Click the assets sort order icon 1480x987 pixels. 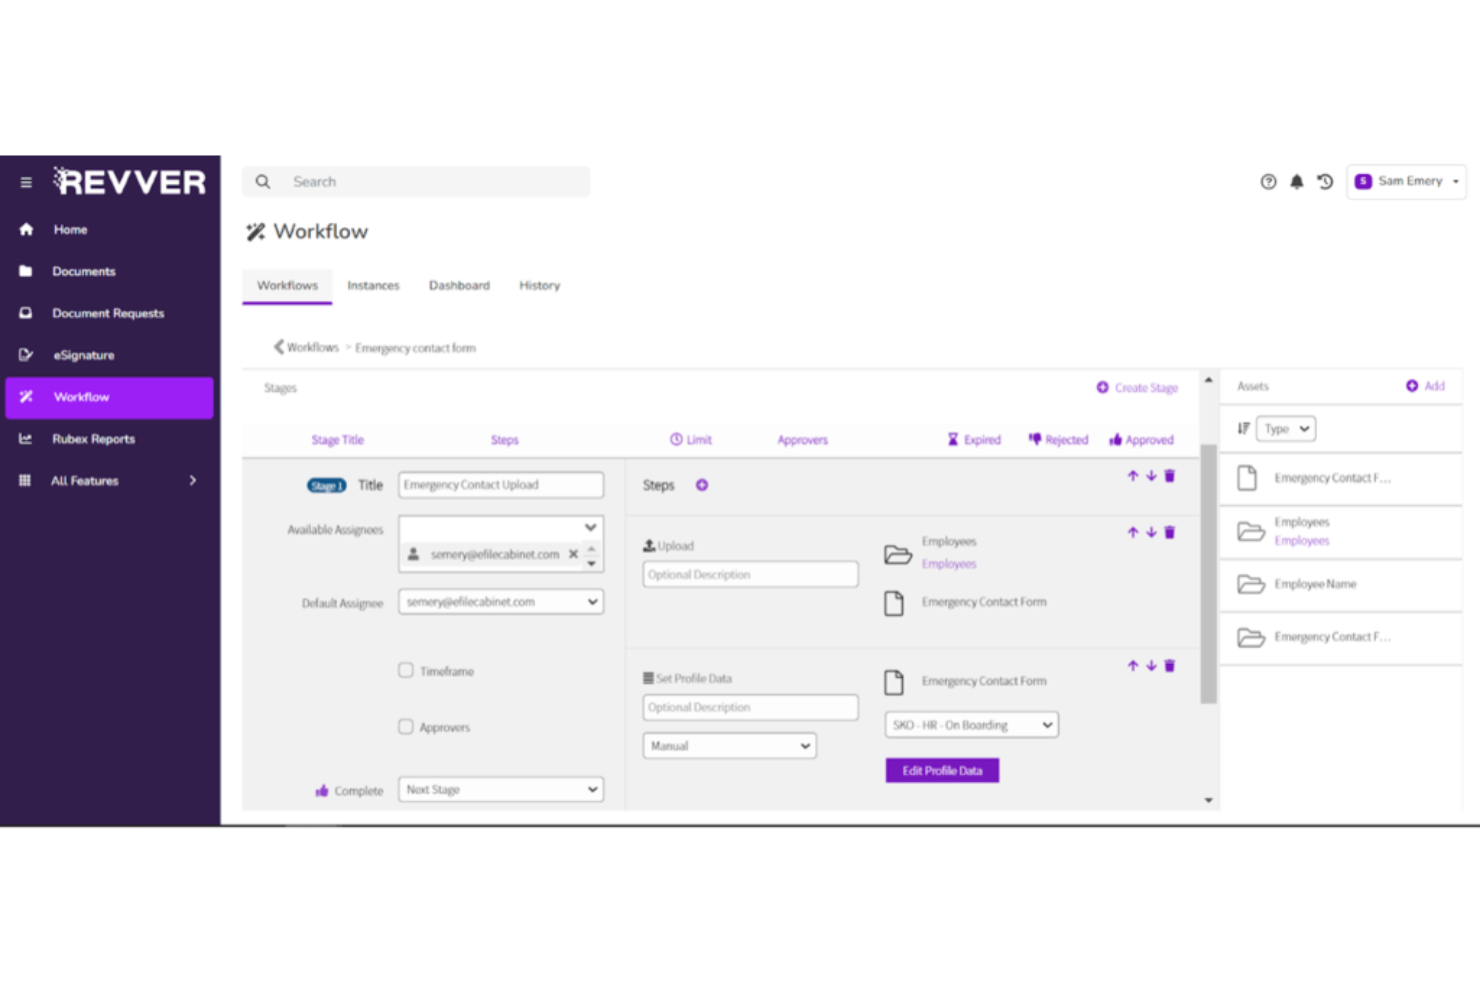(x=1243, y=429)
